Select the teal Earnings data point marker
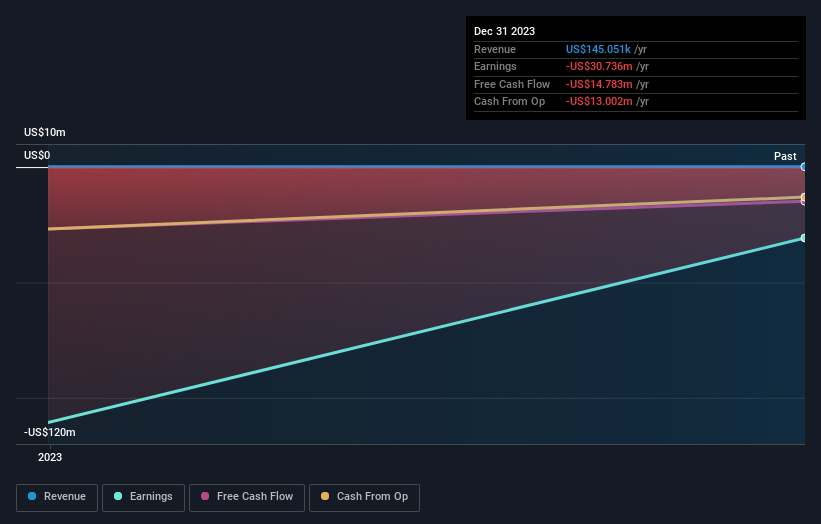The image size is (821, 524). (804, 238)
